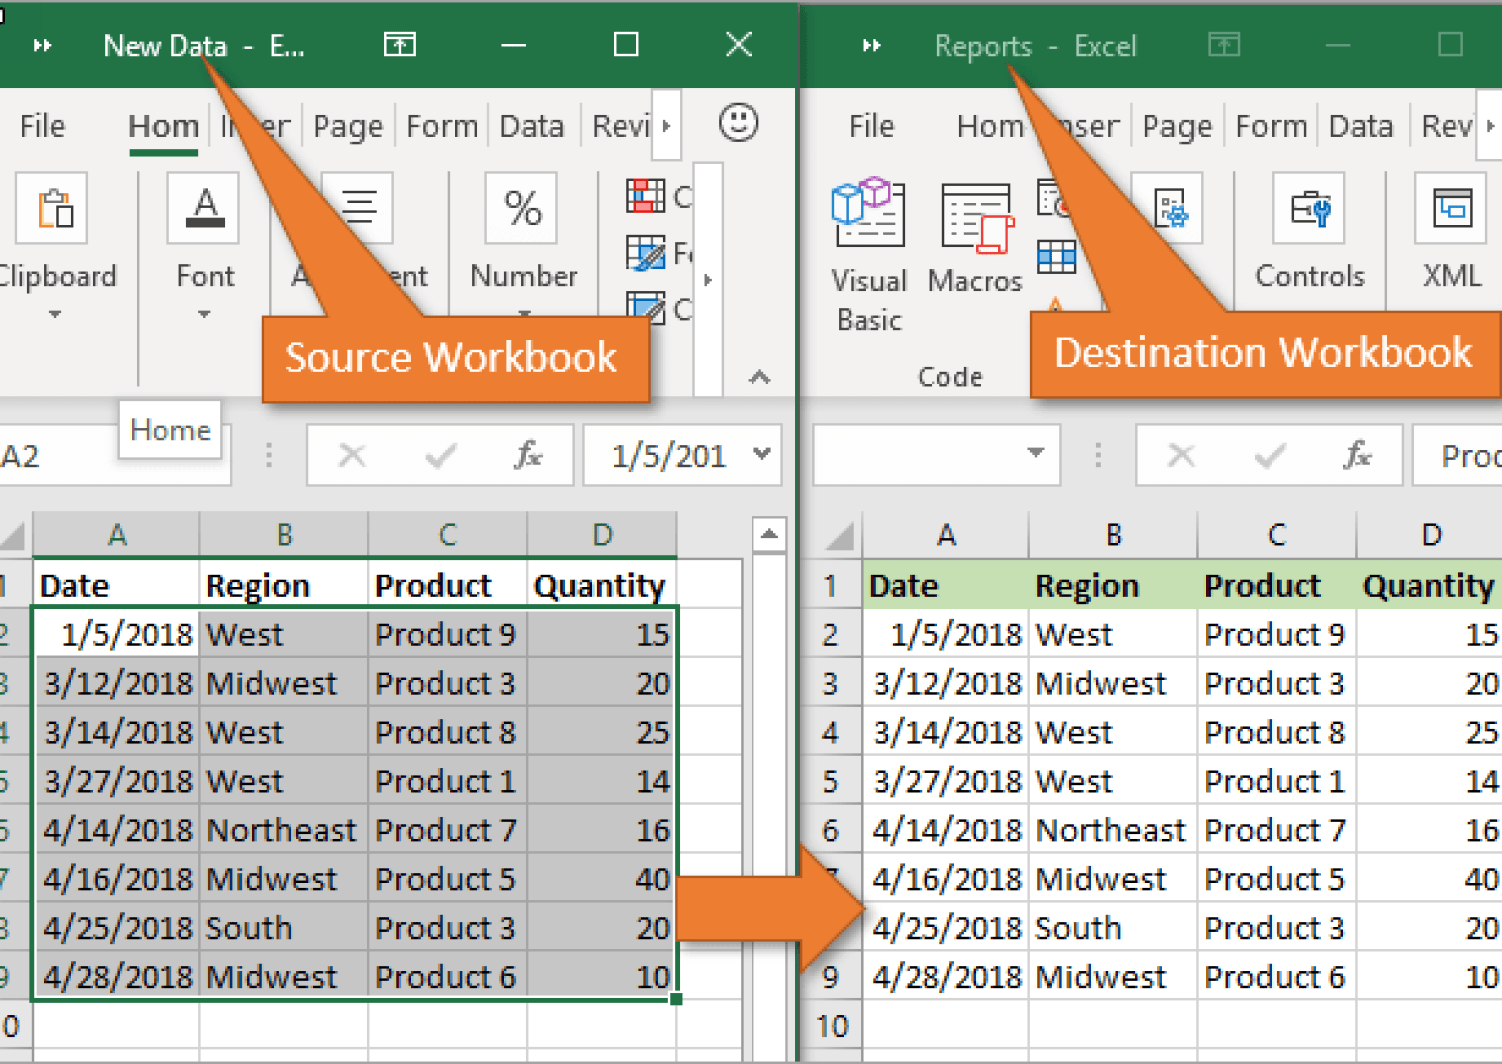This screenshot has width=1502, height=1064.
Task: Click the smiley feedback icon
Action: click(737, 124)
